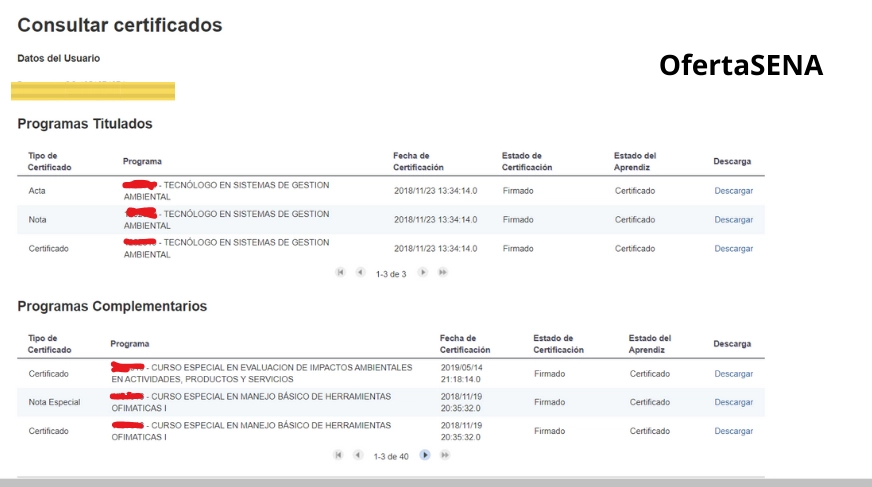This screenshot has width=872, height=487.
Task: Click 'Fecha de Certificación' header in Programas Titulados
Action: 418,161
